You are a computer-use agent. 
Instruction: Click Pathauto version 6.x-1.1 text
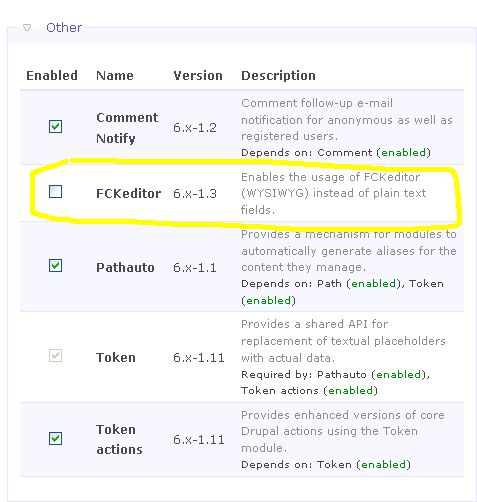(195, 268)
